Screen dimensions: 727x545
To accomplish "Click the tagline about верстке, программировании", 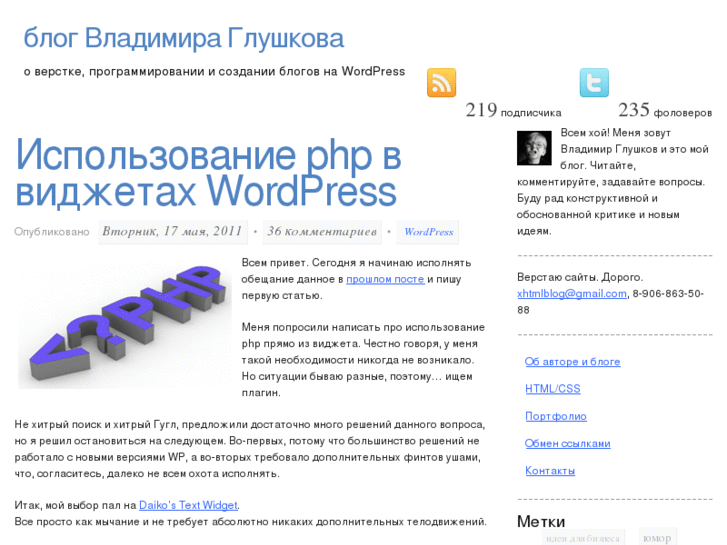I will [214, 71].
